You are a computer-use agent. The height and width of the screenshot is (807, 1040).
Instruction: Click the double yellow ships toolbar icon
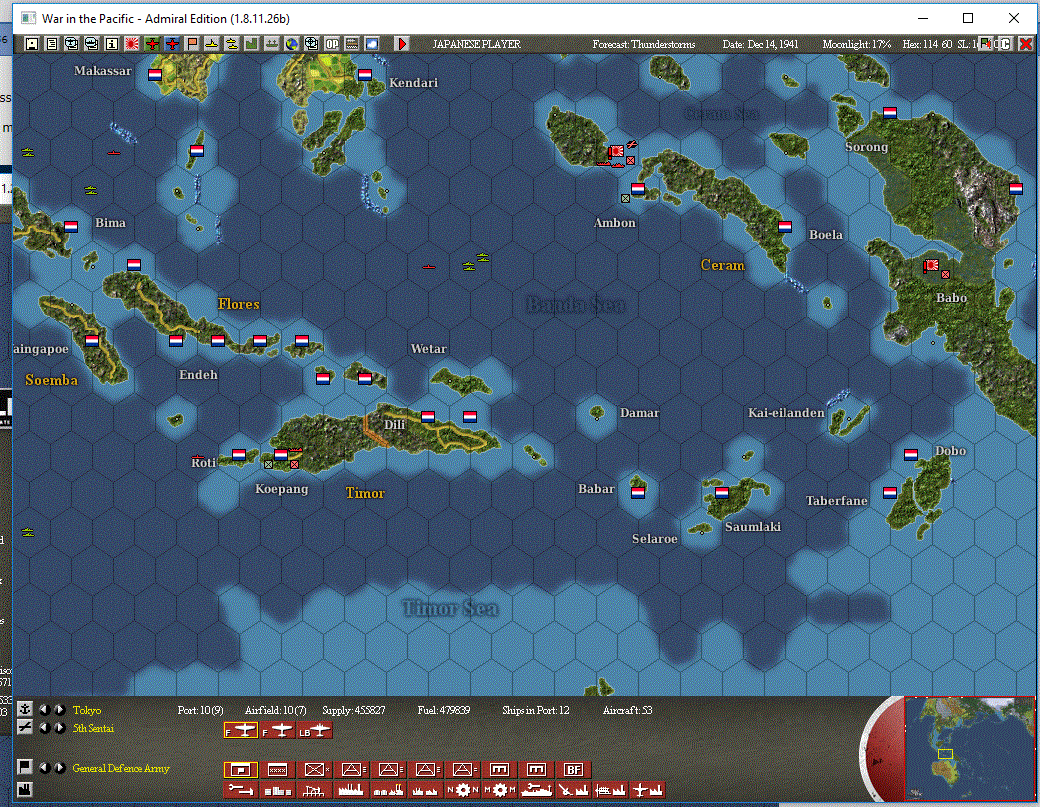231,44
